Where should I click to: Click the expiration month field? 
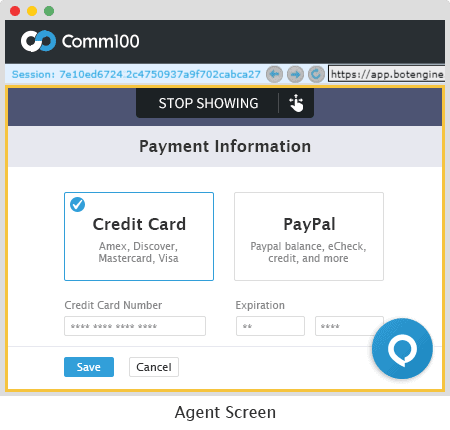270,326
